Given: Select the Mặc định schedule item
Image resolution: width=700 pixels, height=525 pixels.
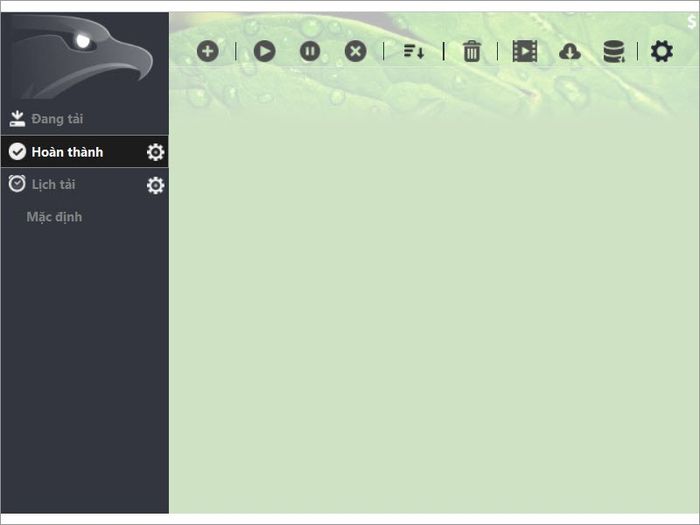Looking at the screenshot, I should point(54,217).
